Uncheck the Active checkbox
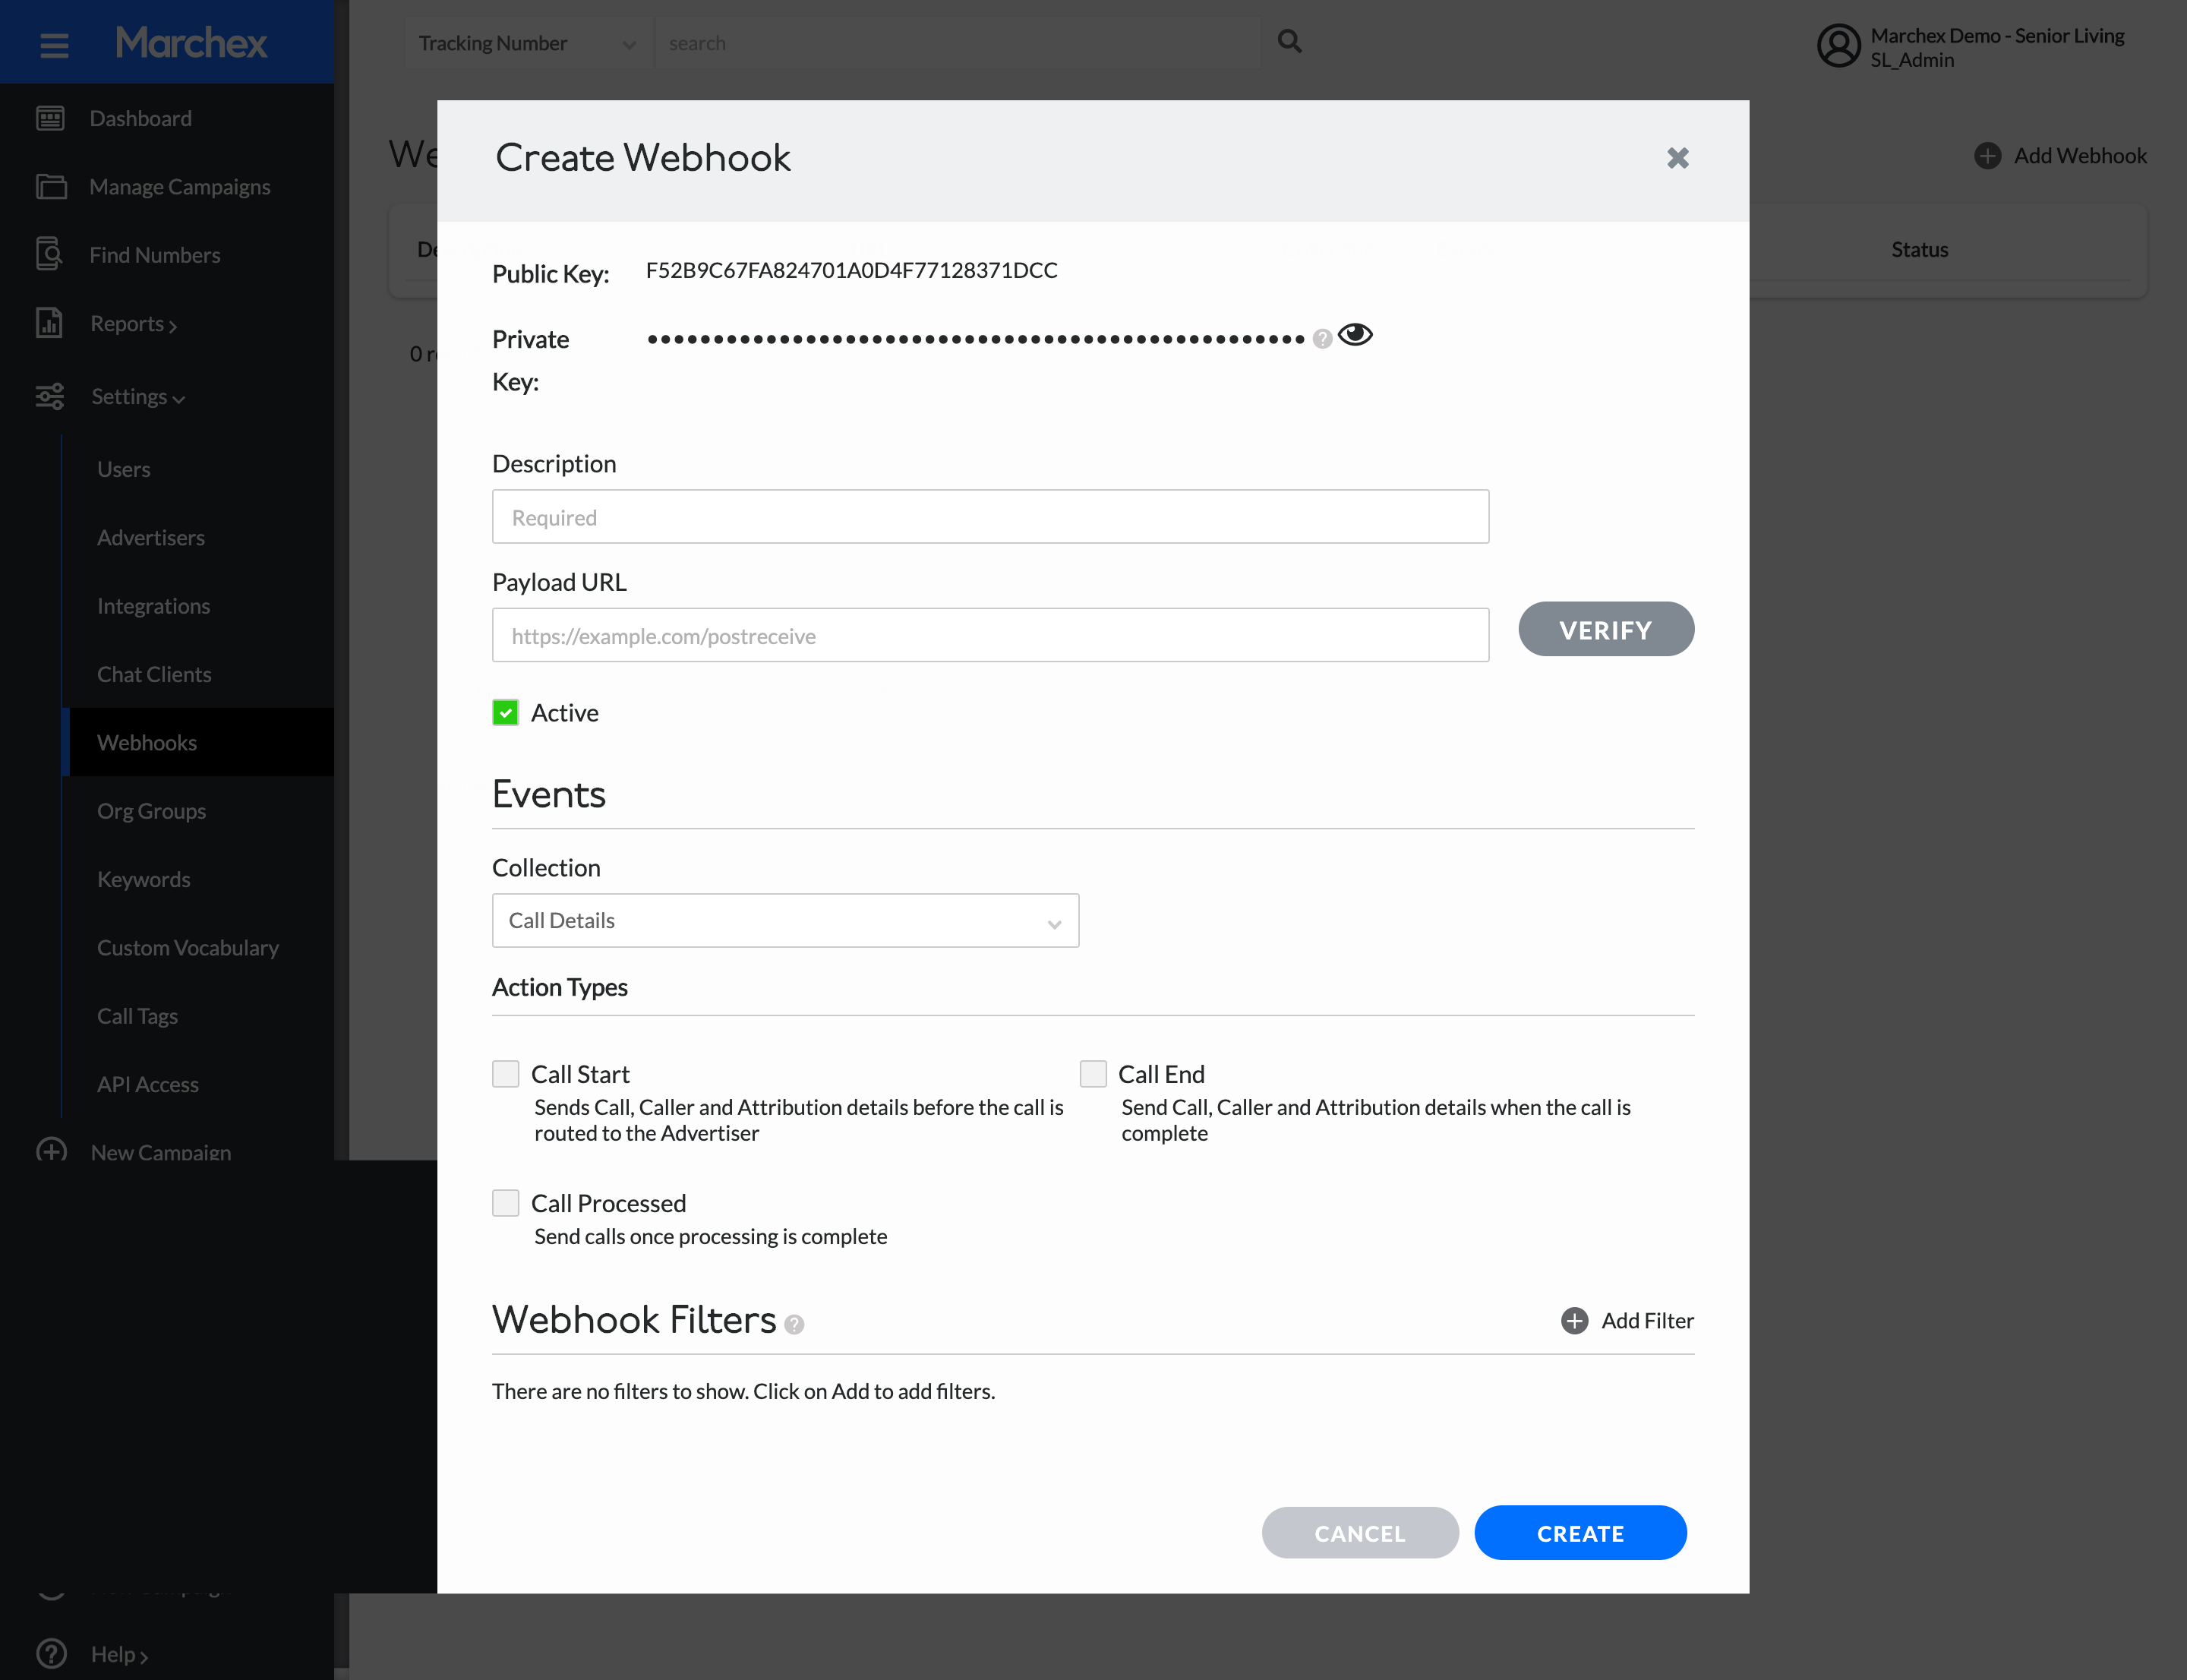2187x1680 pixels. pos(506,712)
